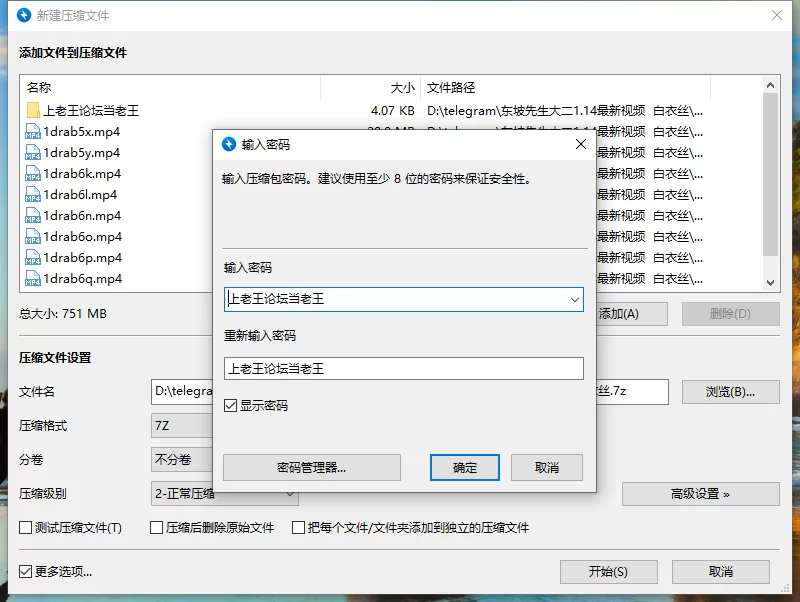Click the 输入密码 dialog title icon
Image resolution: width=800 pixels, height=602 pixels.
coord(228,144)
